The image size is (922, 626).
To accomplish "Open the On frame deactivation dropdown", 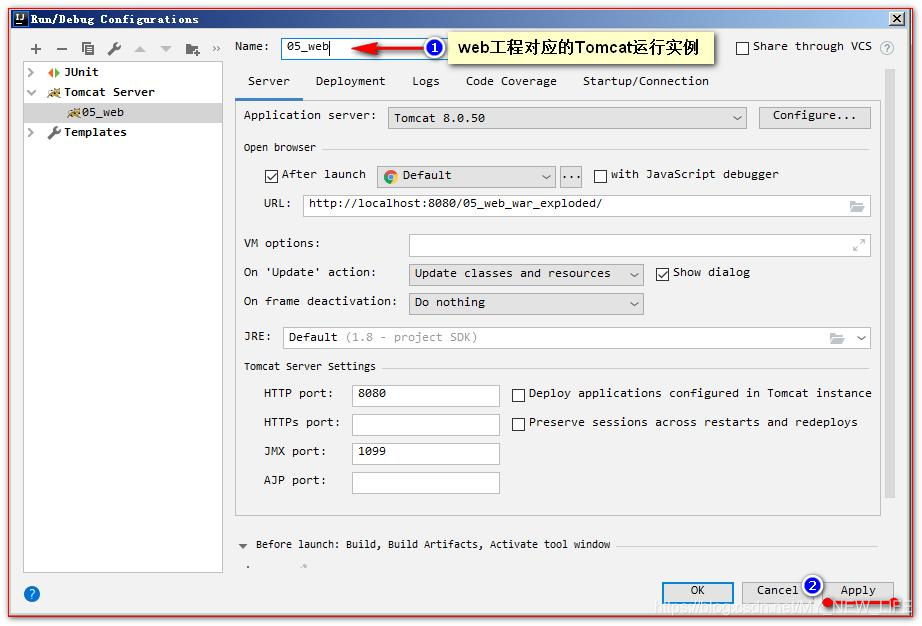I will [526, 303].
